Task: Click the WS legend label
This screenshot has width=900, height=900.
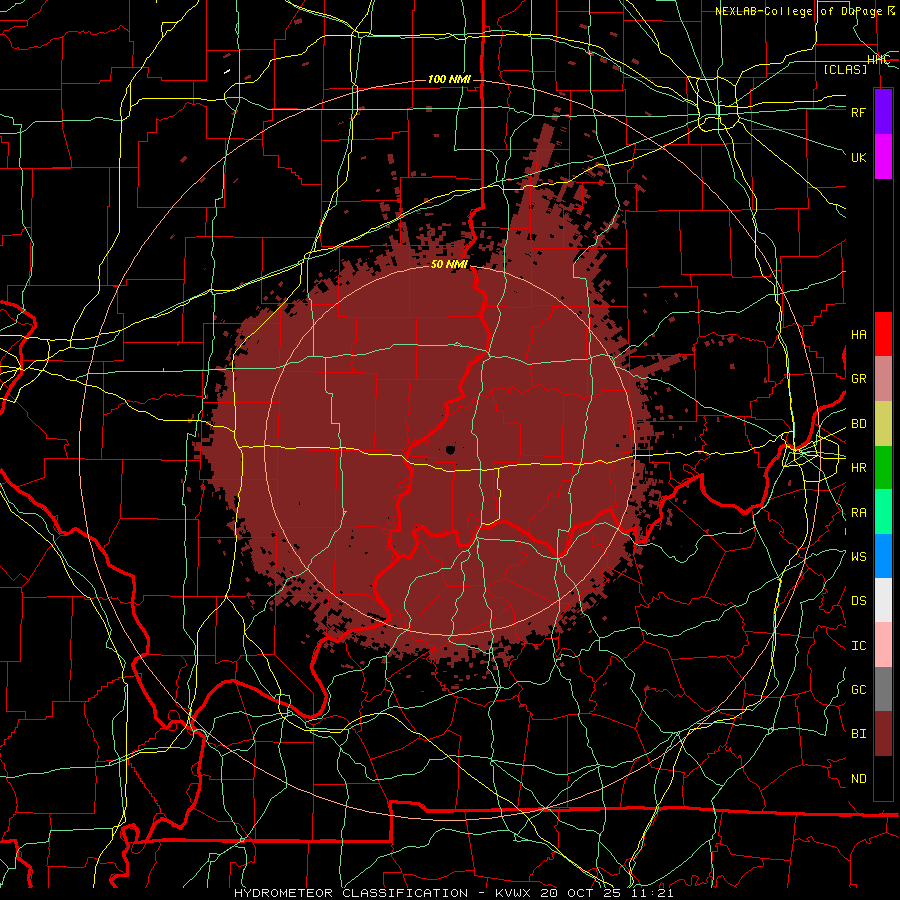Action: (x=858, y=557)
